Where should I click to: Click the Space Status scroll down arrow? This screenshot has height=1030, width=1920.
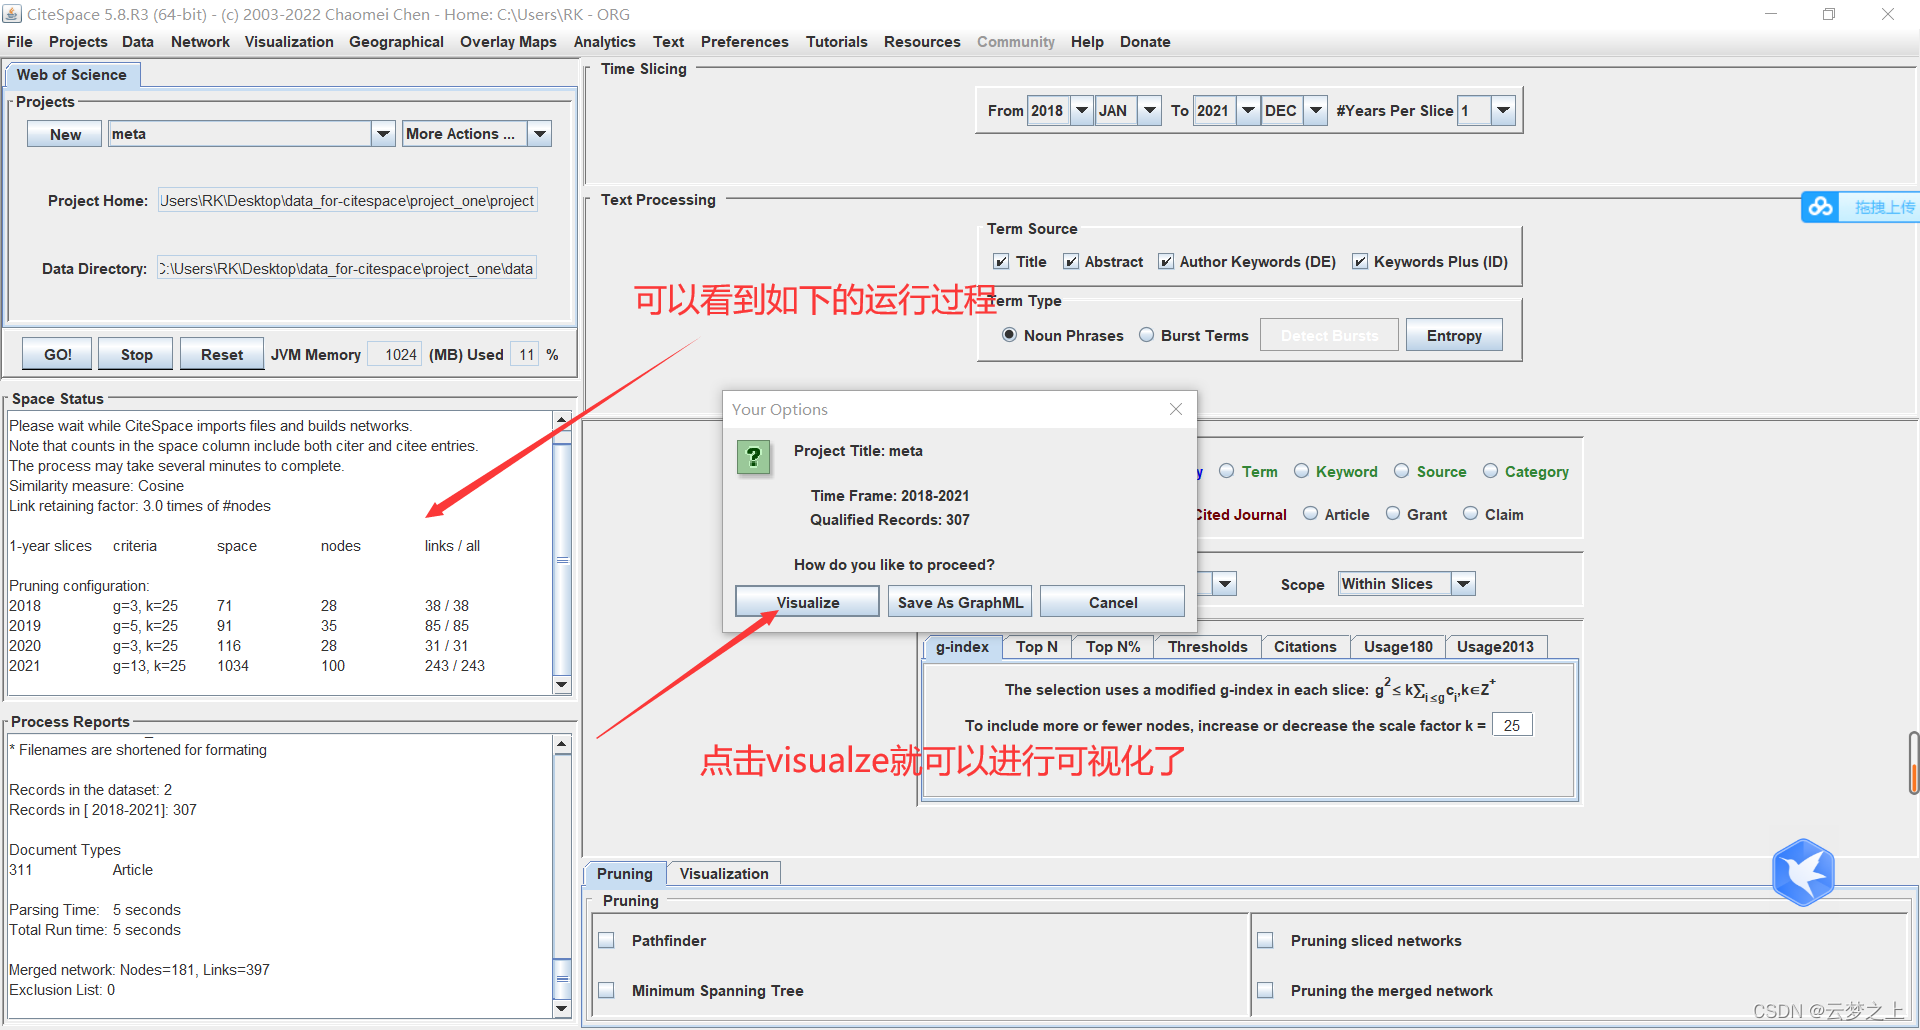click(562, 685)
